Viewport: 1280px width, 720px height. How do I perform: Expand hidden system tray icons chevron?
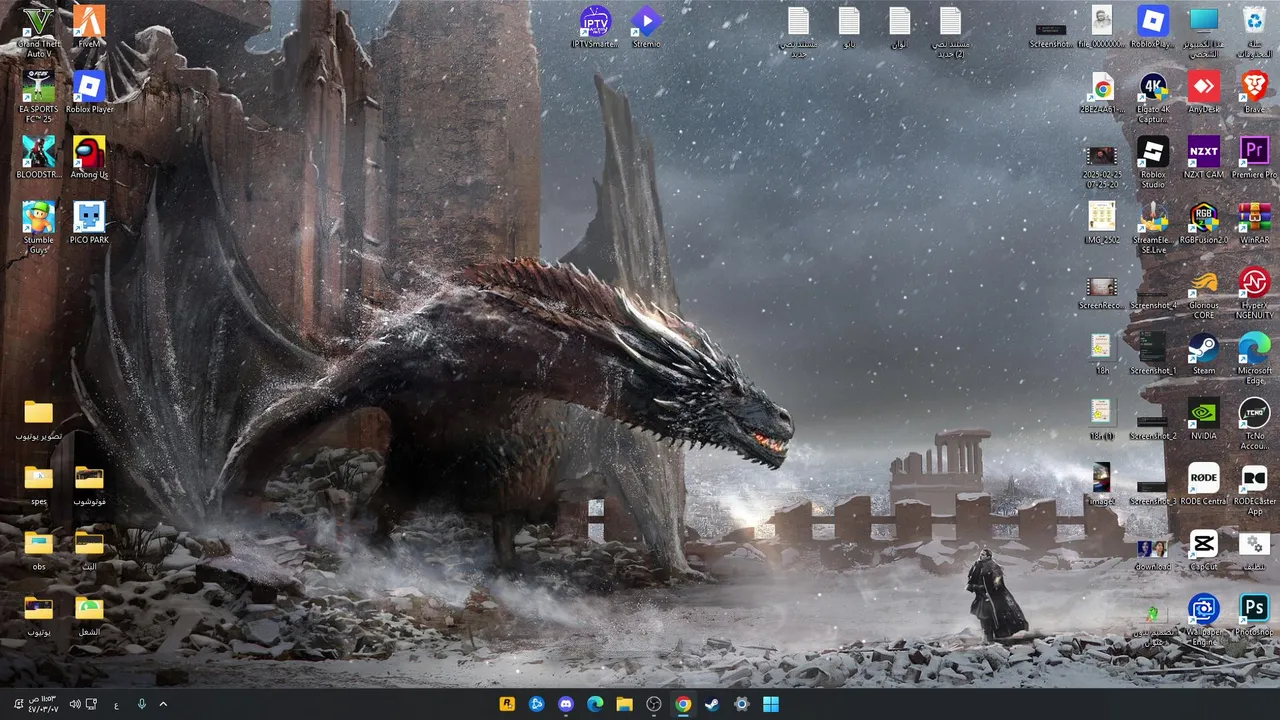coord(163,704)
